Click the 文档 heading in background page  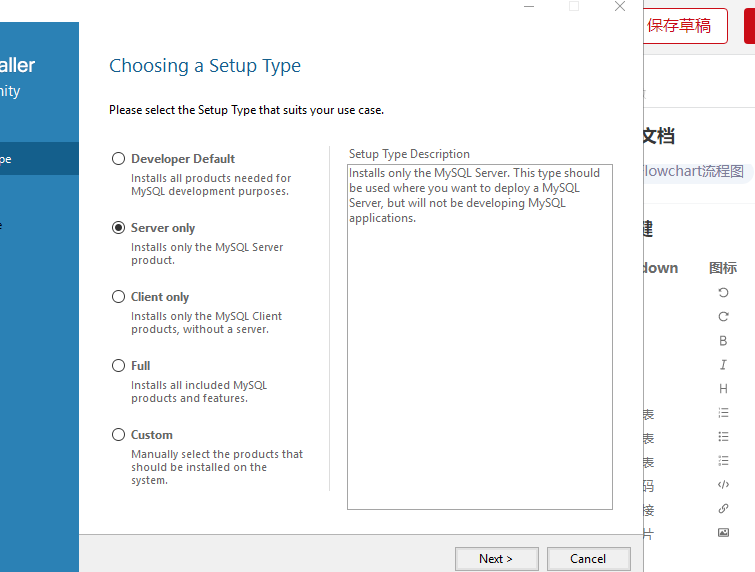(x=659, y=136)
